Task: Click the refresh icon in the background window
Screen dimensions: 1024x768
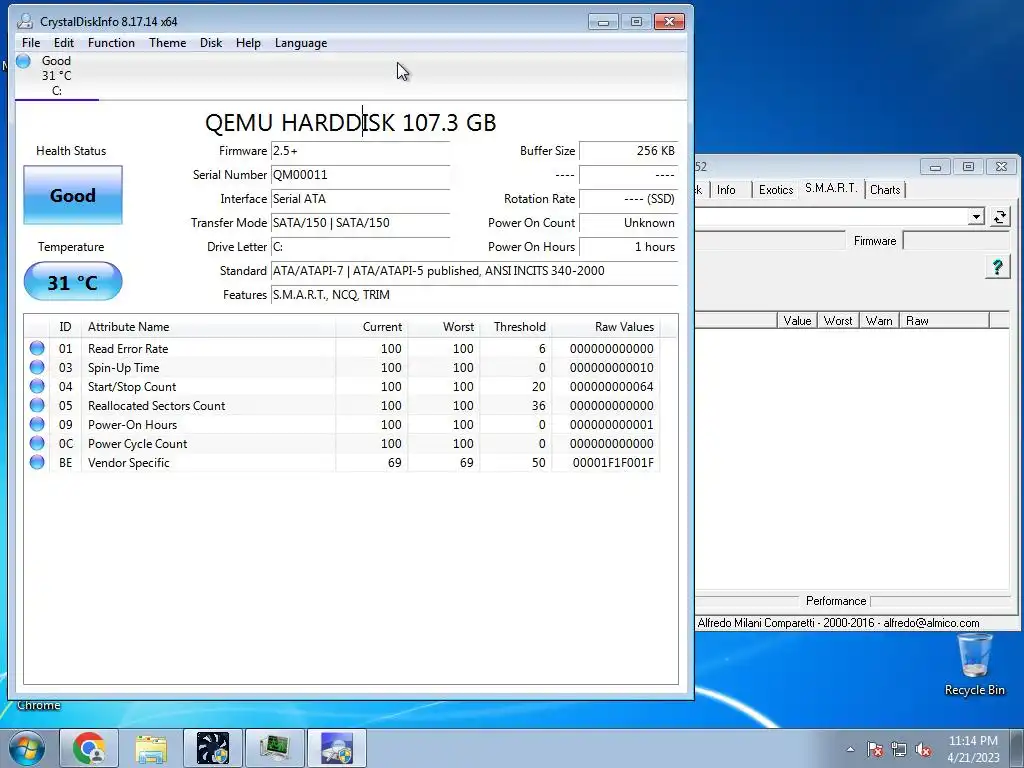Action: pos(999,217)
